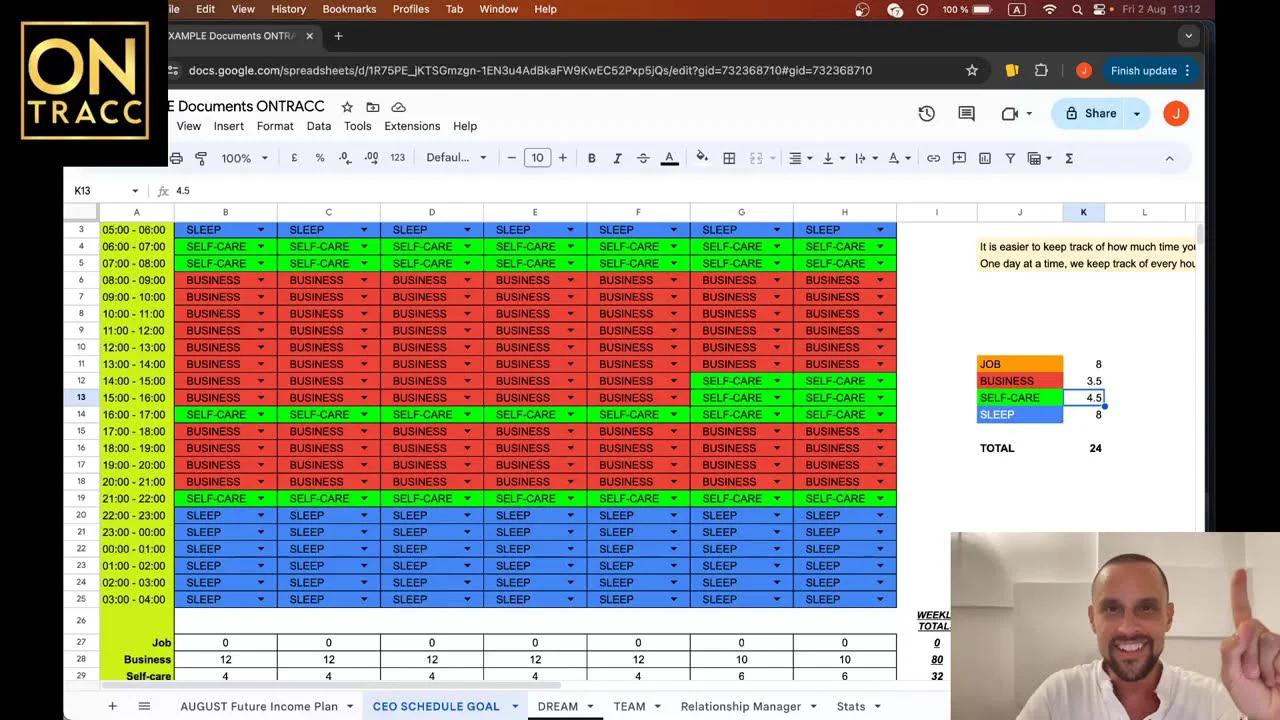The width and height of the screenshot is (1280, 720).
Task: Switch to the CEO SCHEDULE GOAL tab
Action: pos(437,706)
